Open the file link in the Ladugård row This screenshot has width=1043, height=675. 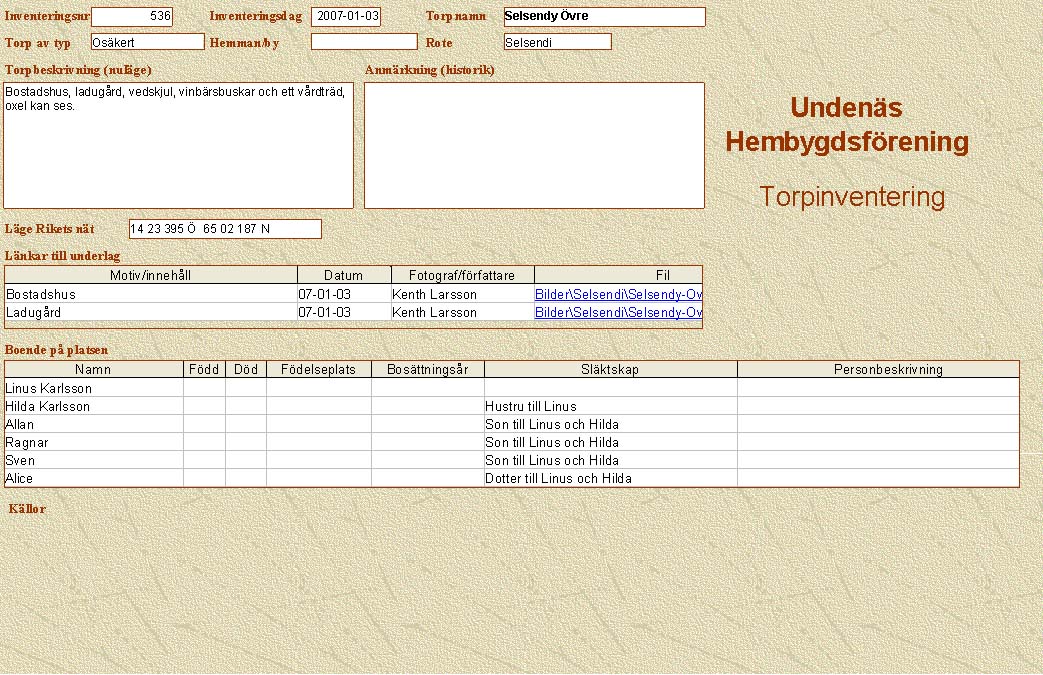click(x=618, y=312)
